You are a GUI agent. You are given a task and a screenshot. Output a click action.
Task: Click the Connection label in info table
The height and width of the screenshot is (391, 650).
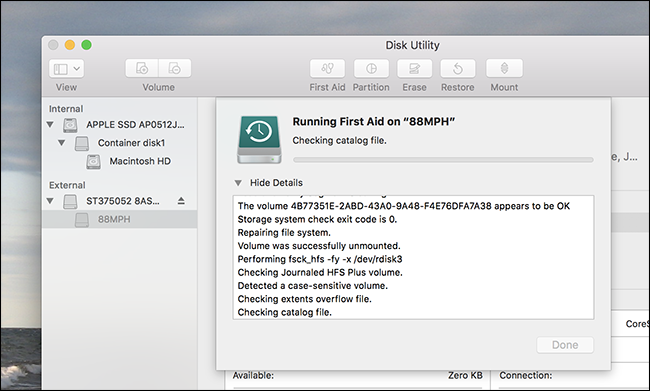click(526, 375)
